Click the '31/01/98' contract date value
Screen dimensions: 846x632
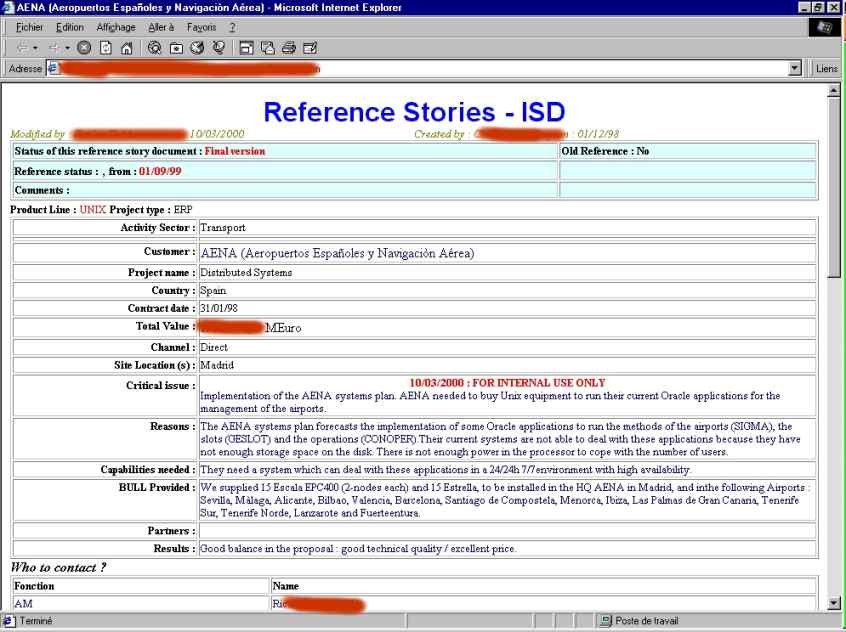pyautogui.click(x=219, y=308)
